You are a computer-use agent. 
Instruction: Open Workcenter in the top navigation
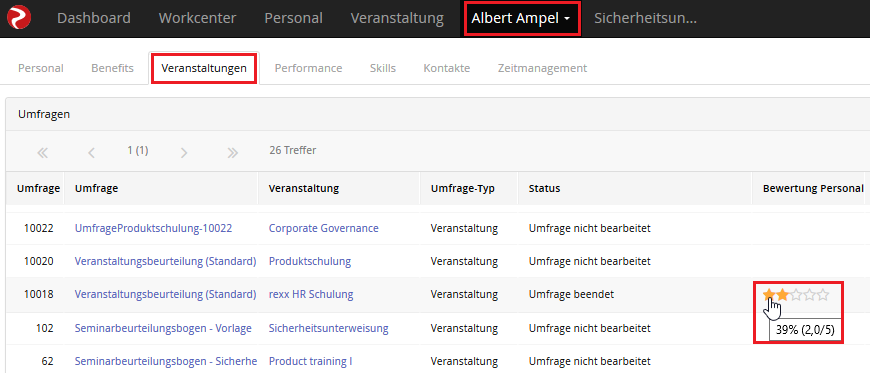pyautogui.click(x=198, y=18)
